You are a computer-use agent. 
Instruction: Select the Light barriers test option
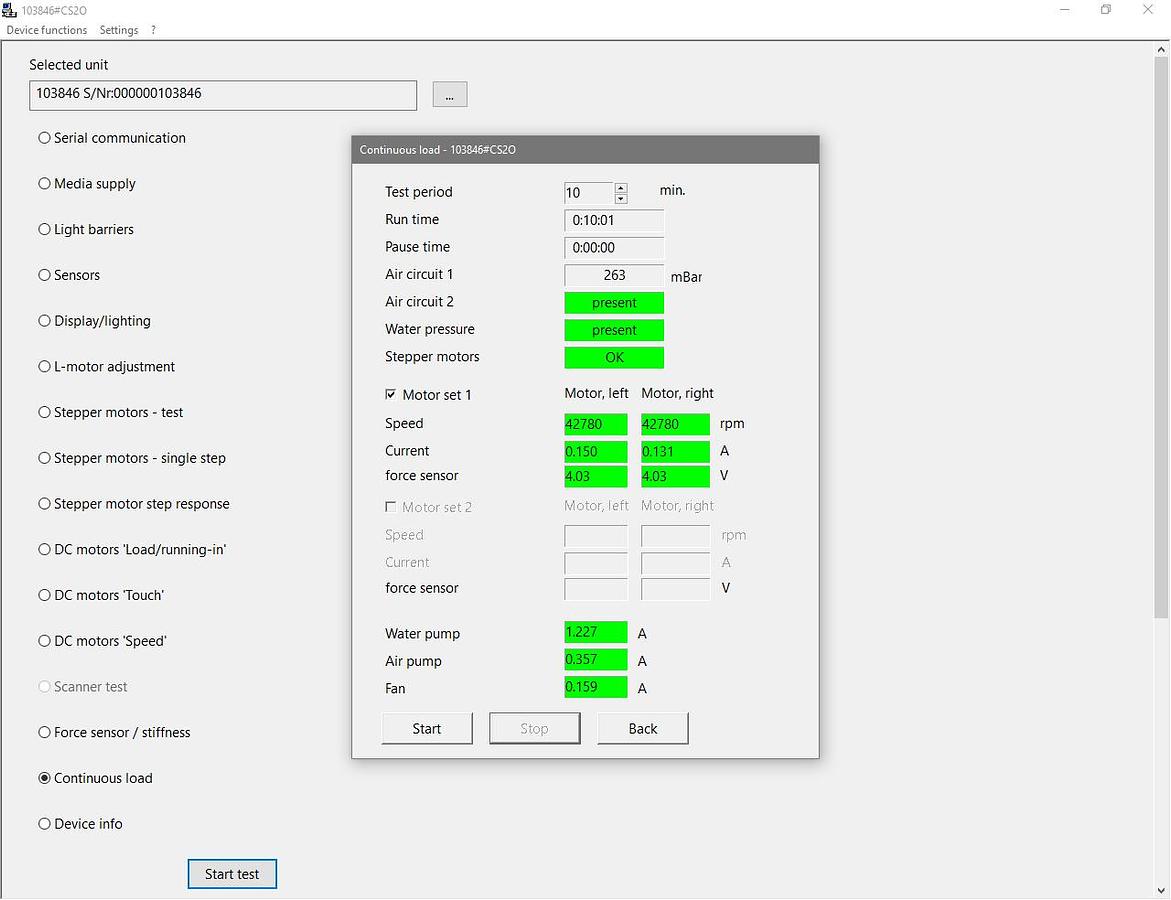(x=44, y=230)
